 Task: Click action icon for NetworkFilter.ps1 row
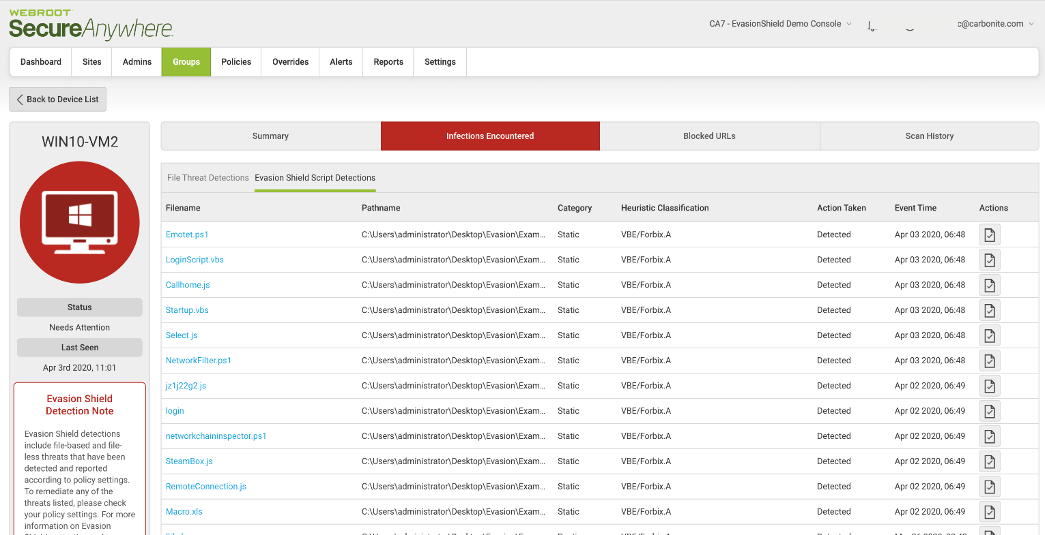[990, 360]
